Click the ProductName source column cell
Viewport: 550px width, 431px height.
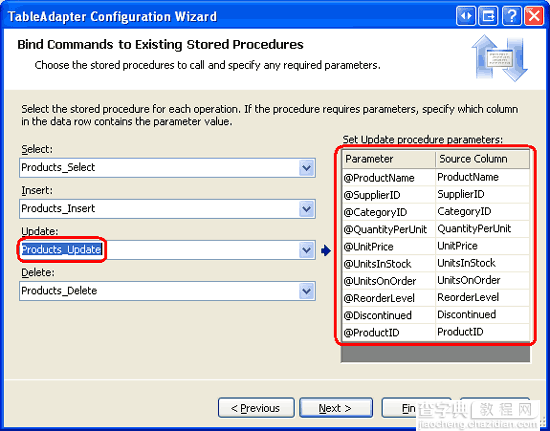click(482, 177)
